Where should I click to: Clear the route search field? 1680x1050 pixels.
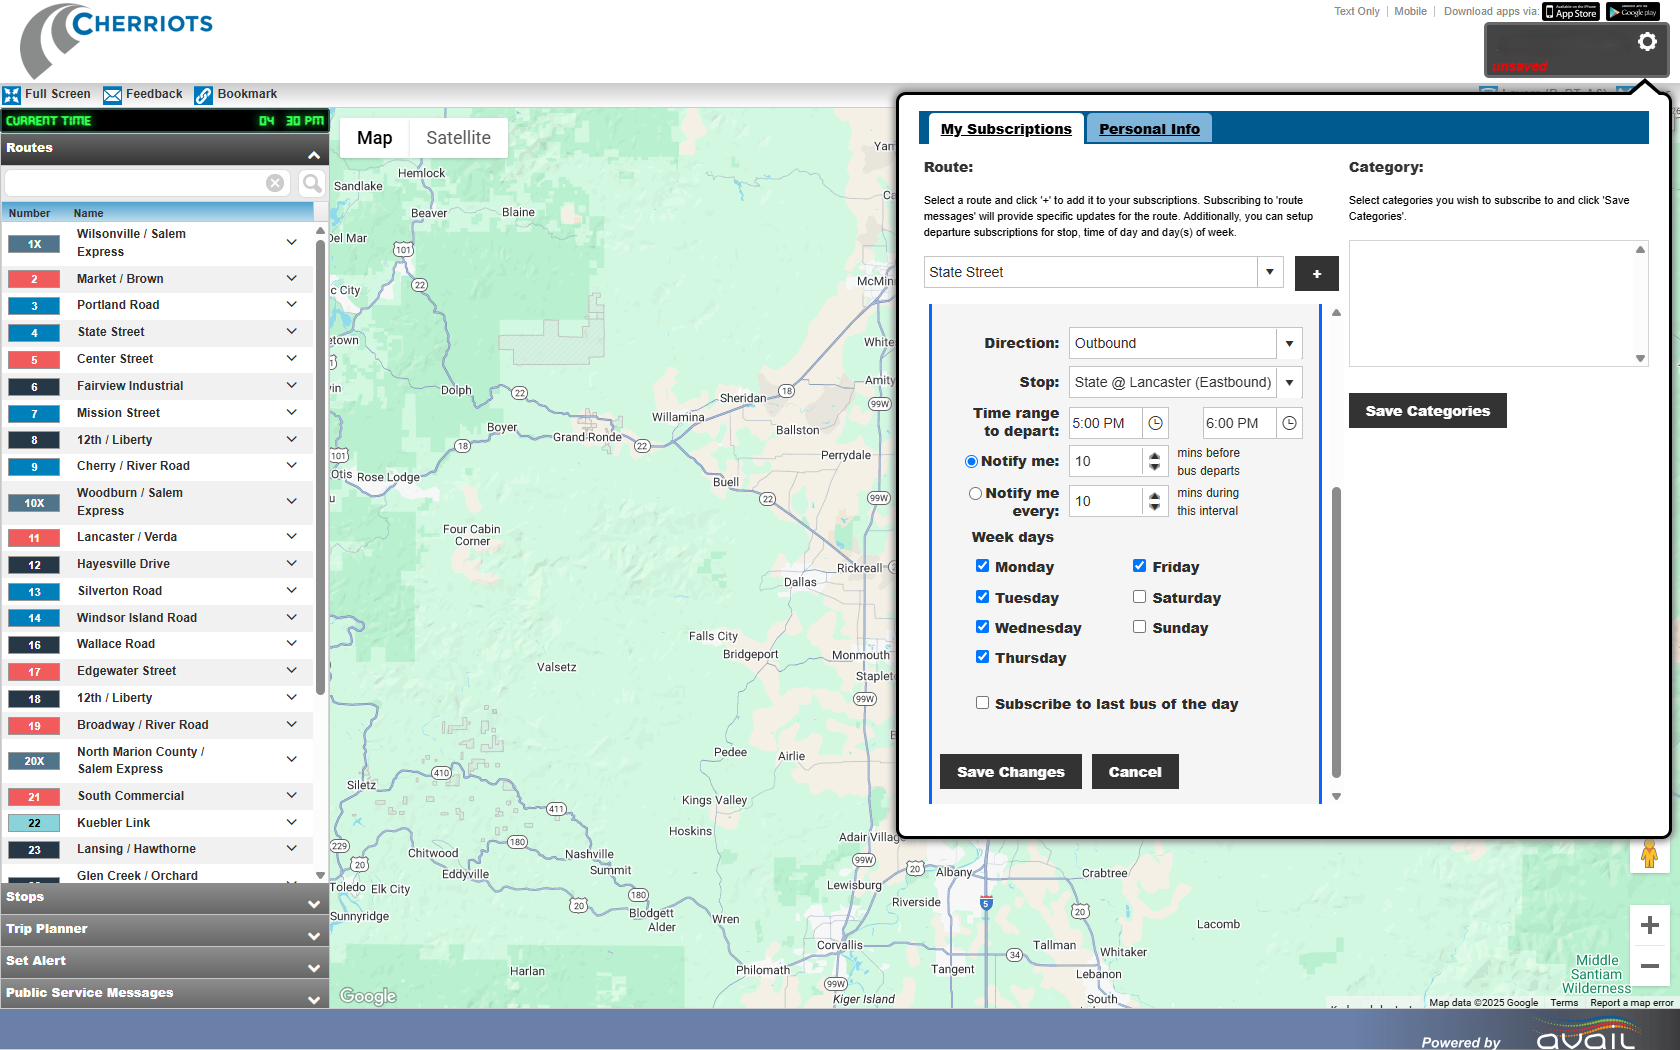(x=275, y=183)
